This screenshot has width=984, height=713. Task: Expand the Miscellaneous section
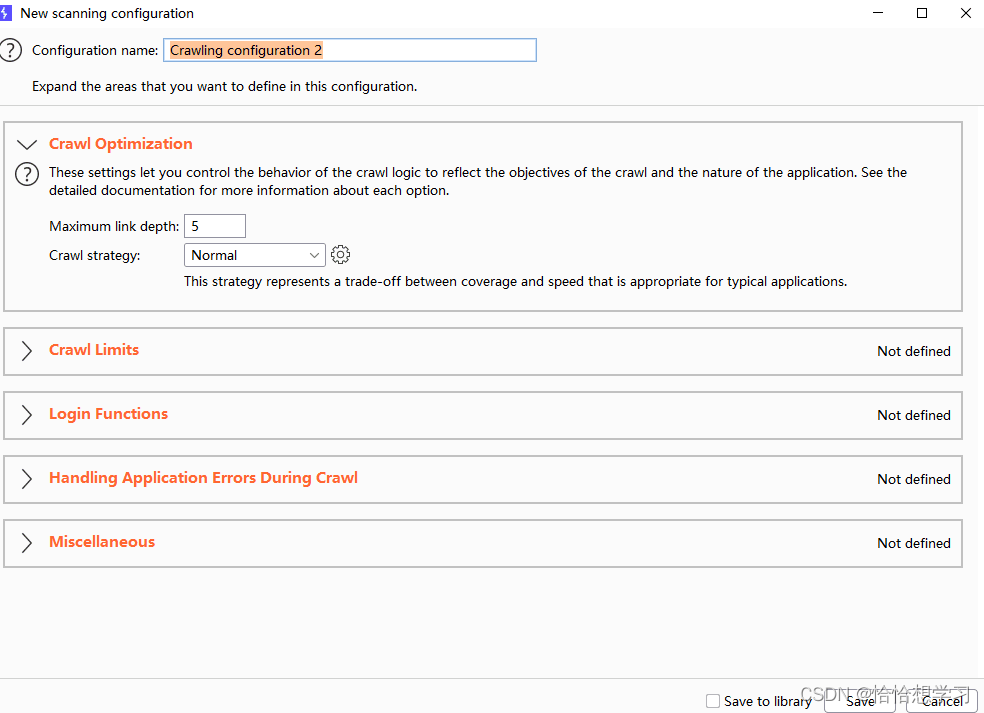[x=26, y=543]
